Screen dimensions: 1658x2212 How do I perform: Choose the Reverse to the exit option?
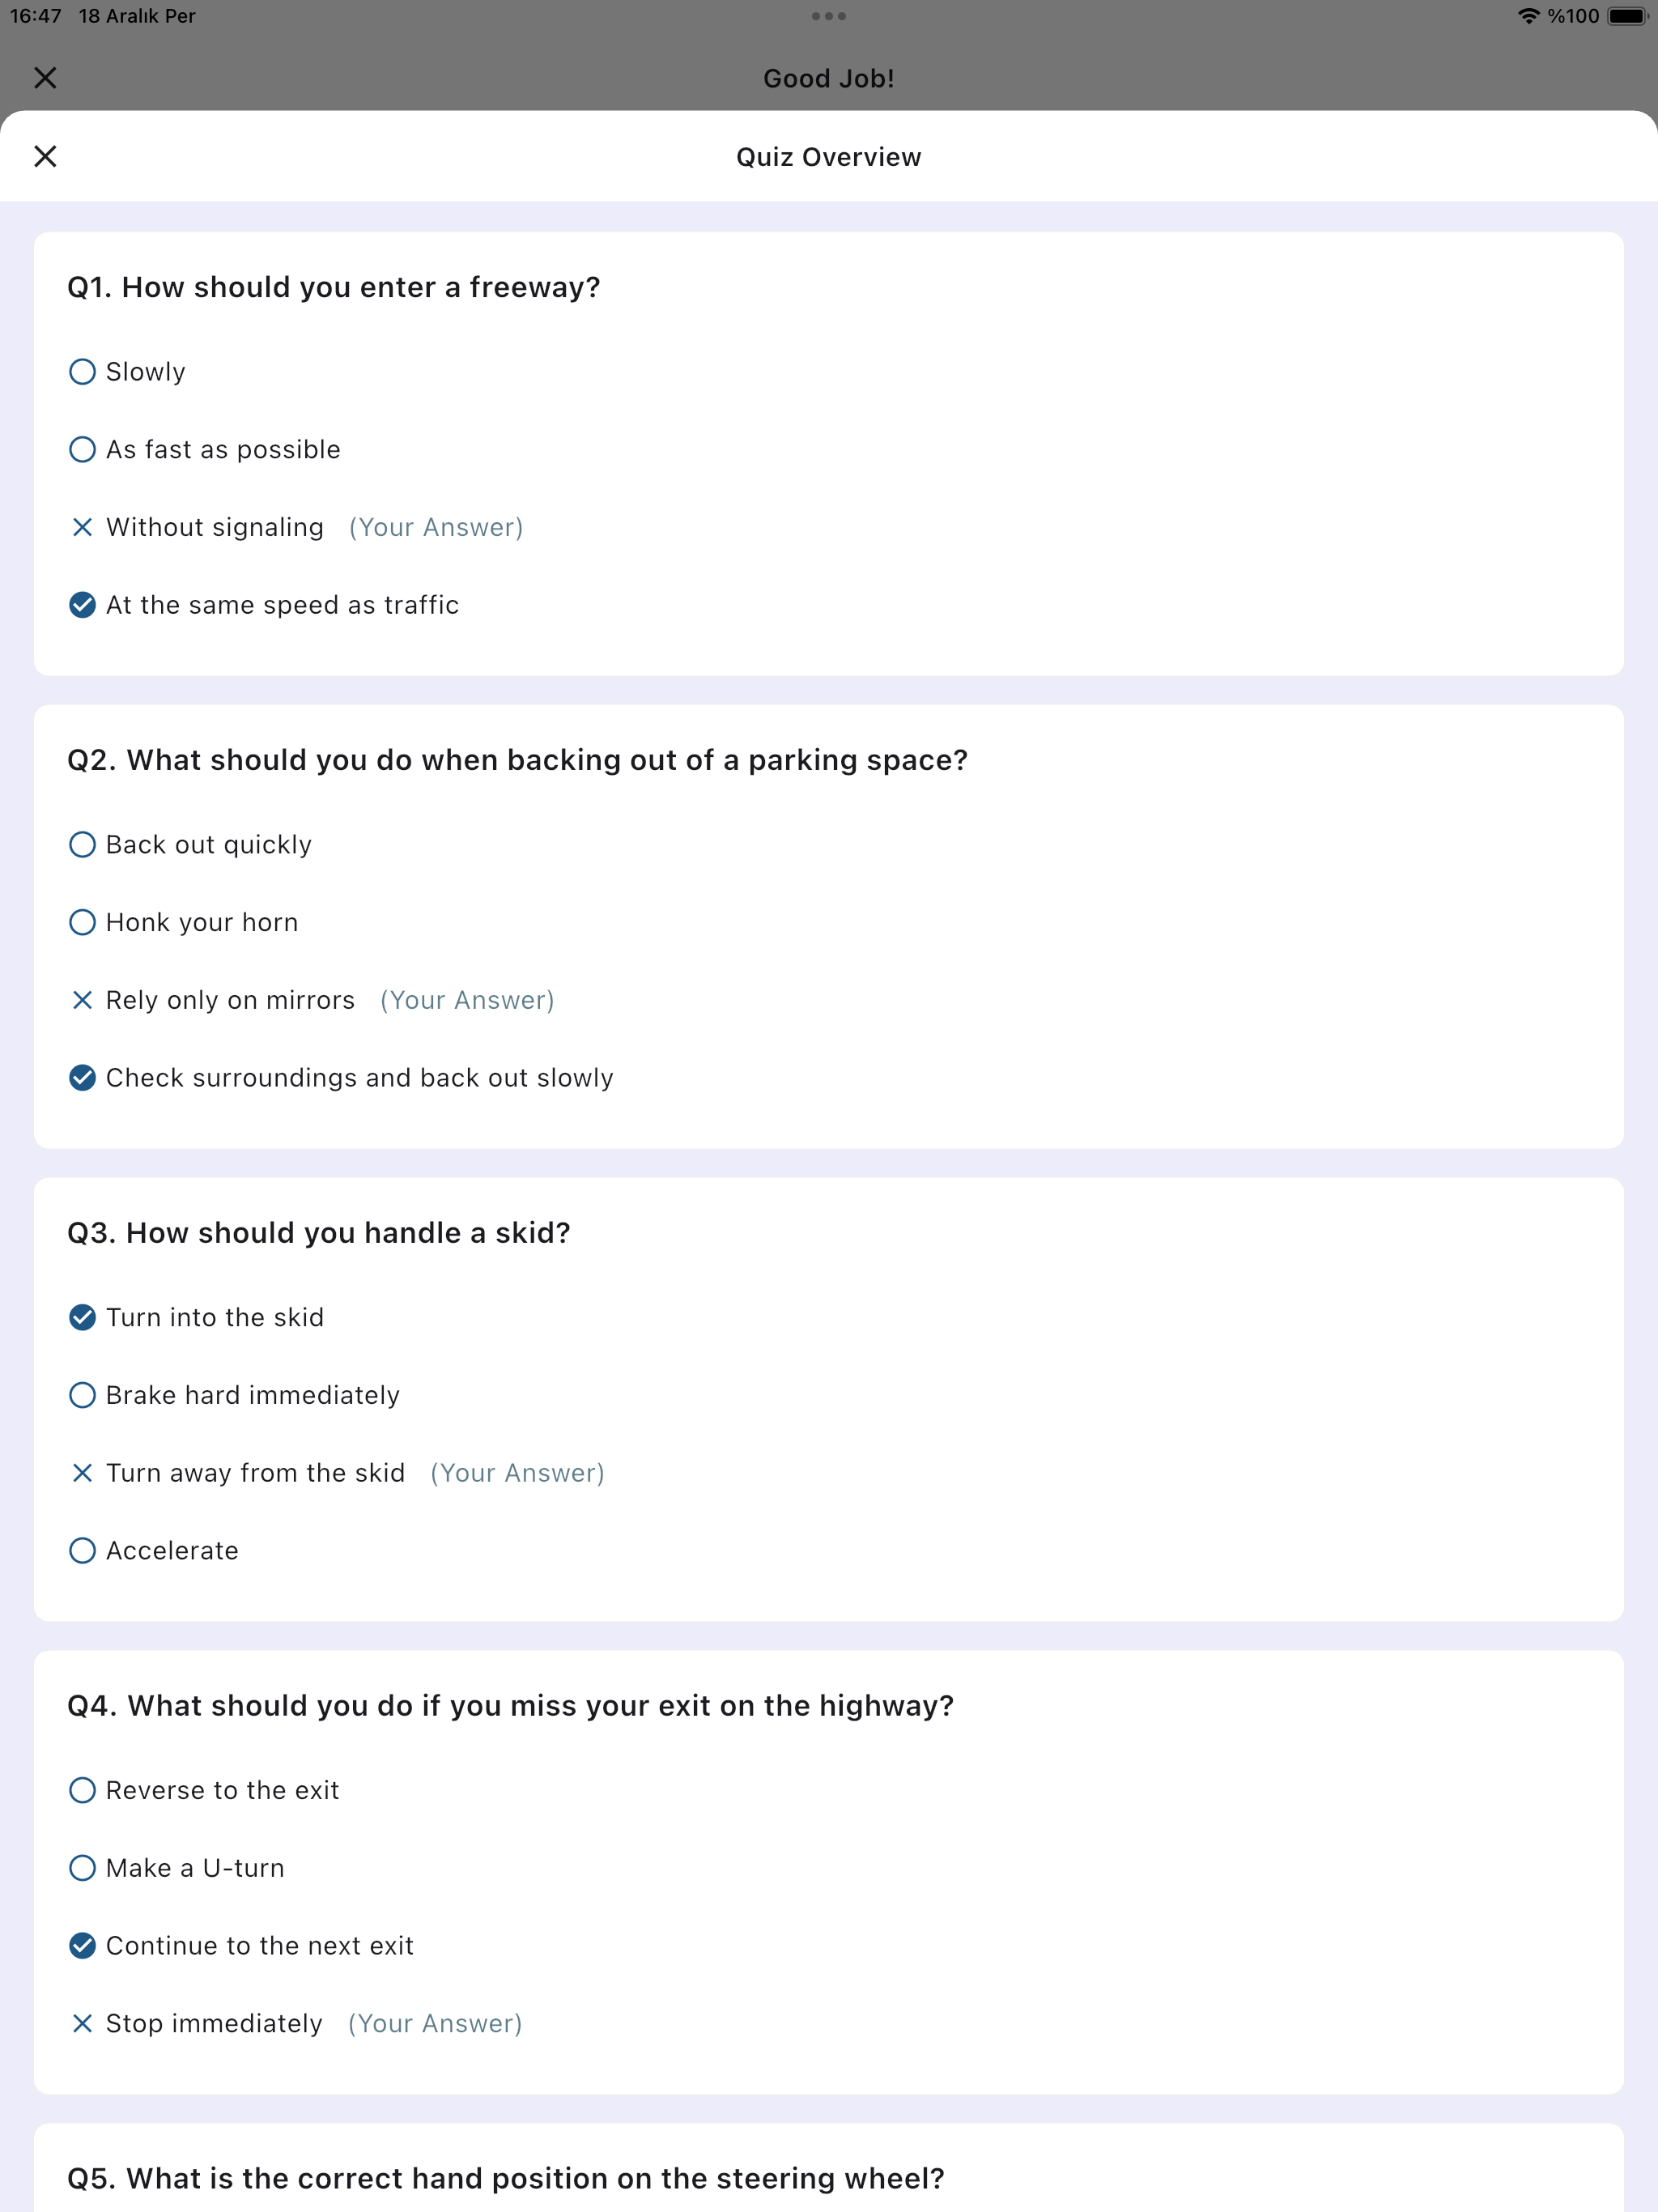[82, 1790]
